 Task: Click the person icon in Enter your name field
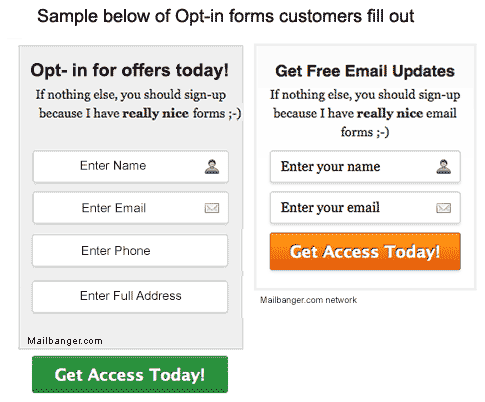tap(444, 167)
